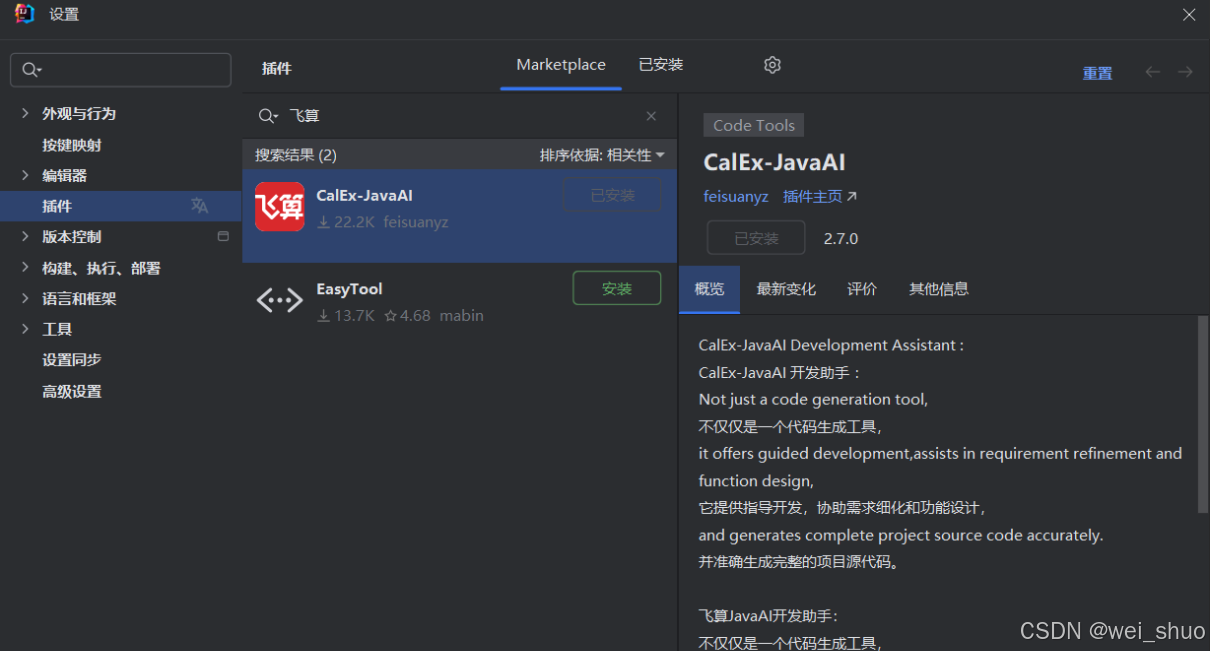Clear the plugin search with X icon
The image size is (1210, 651).
click(x=651, y=116)
